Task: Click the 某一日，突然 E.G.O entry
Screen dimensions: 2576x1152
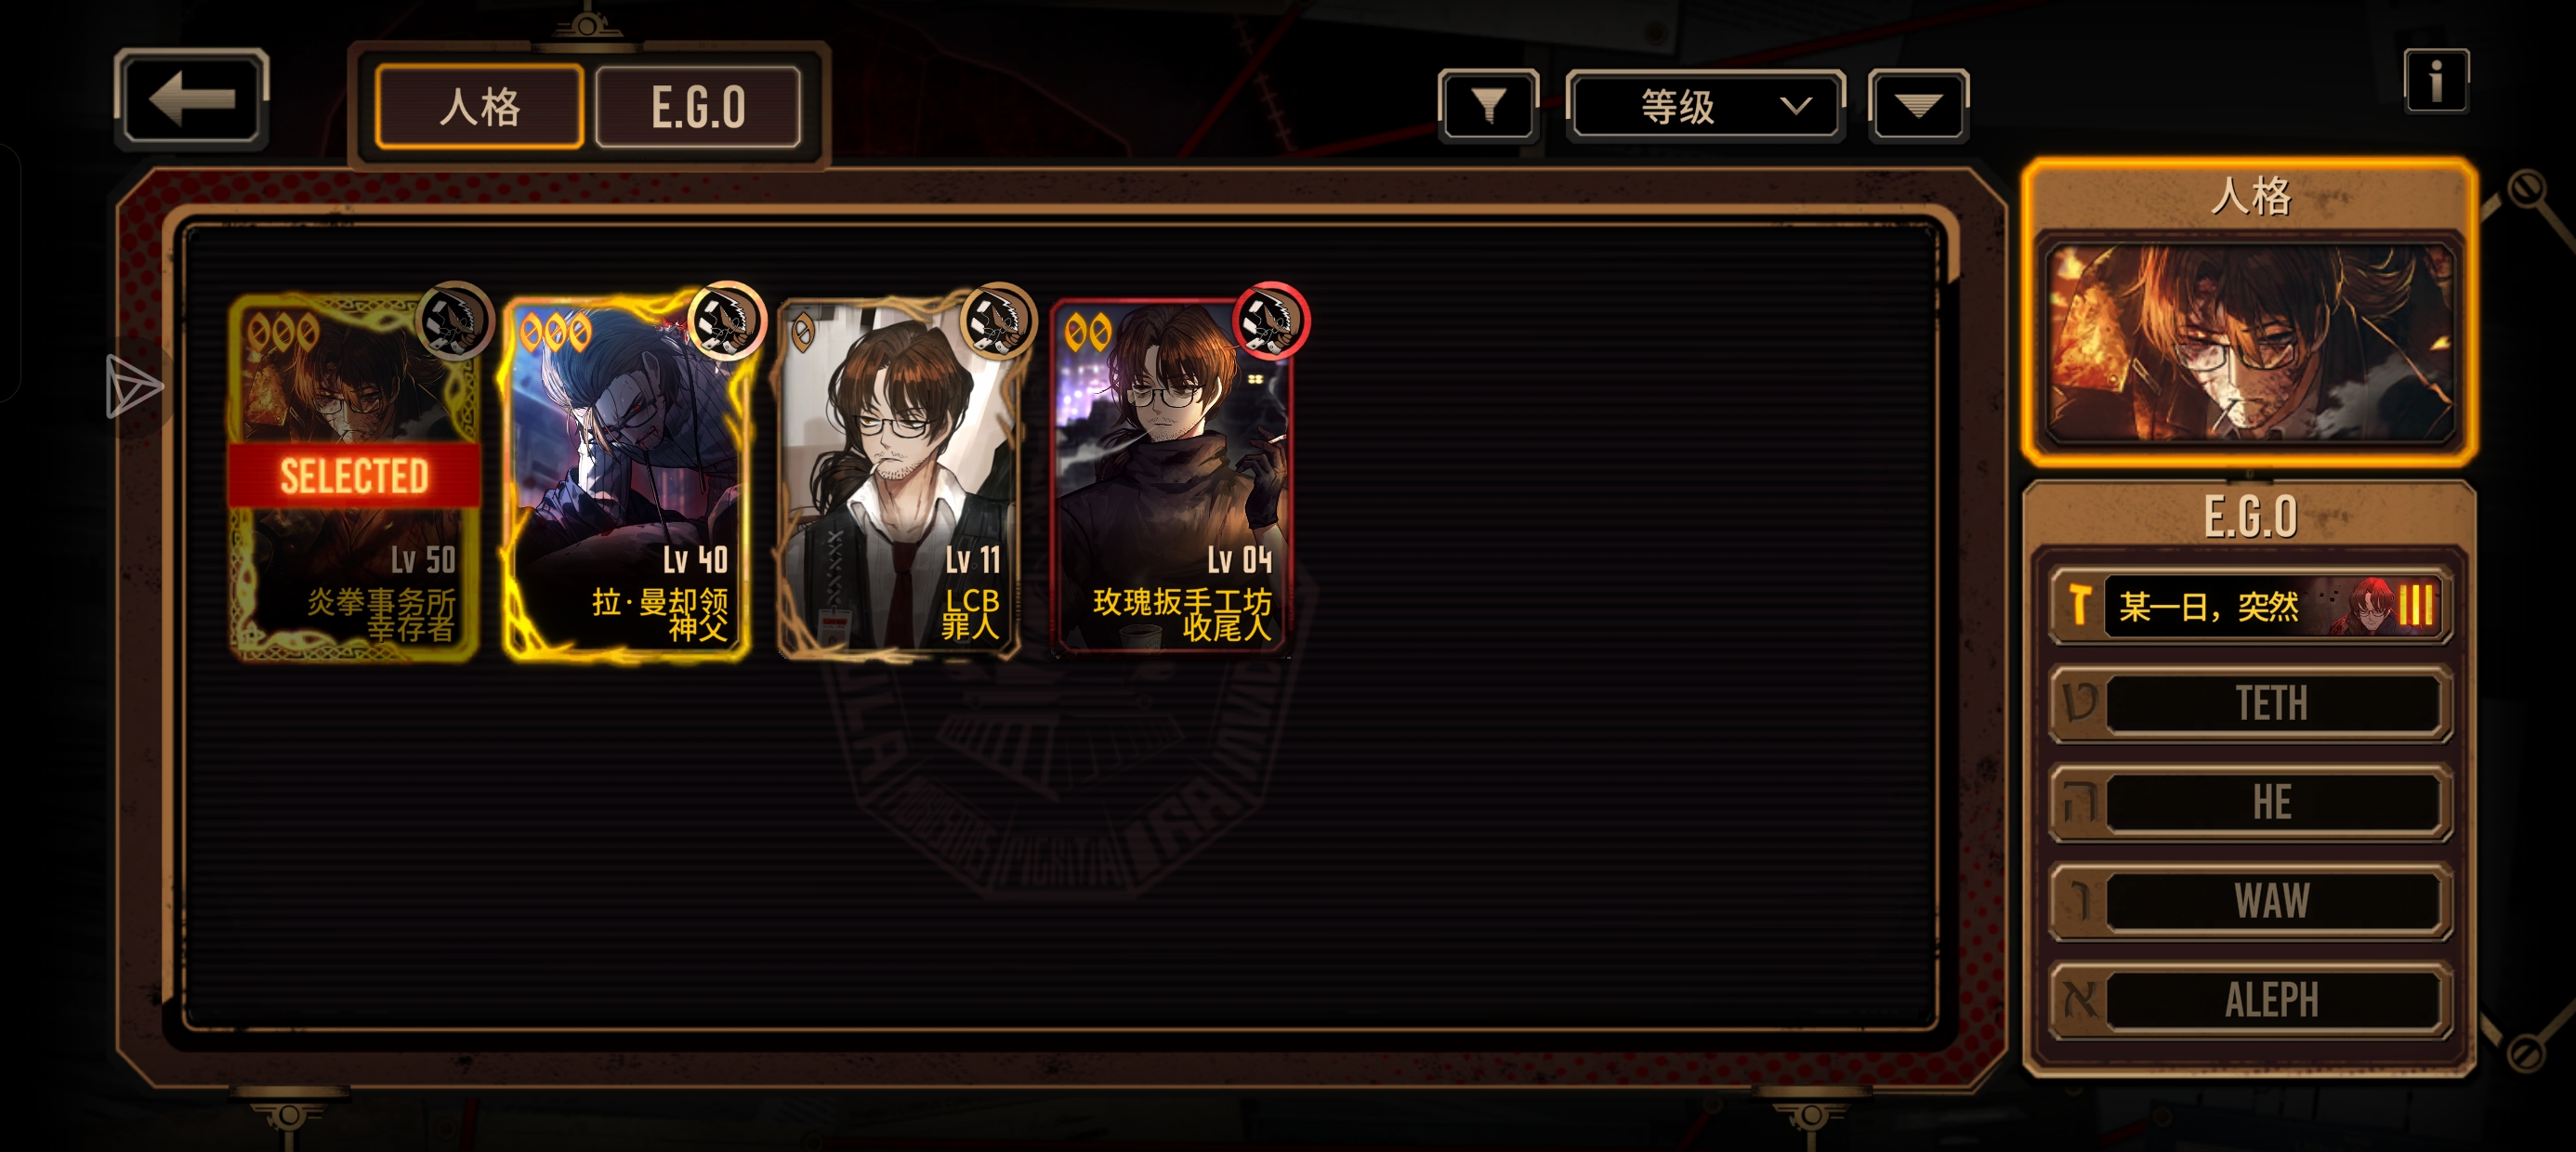Action: tap(2249, 605)
